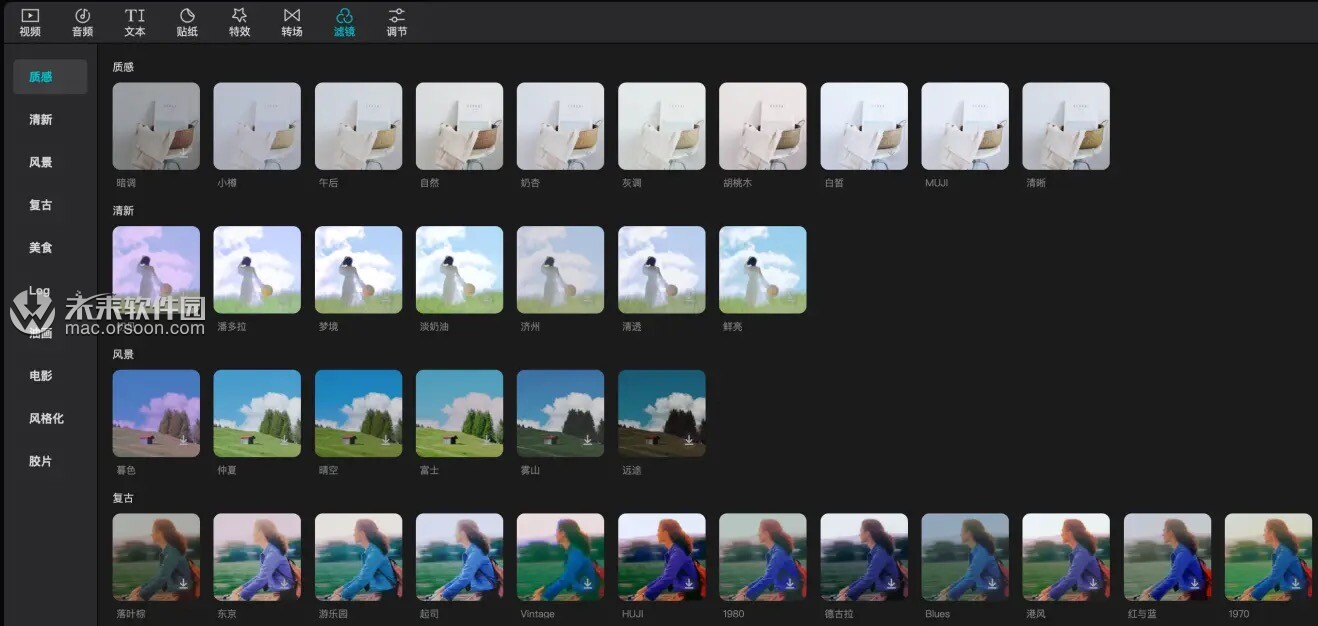The height and width of the screenshot is (626, 1318).
Task: Select the 滤镜 (Filters) tab
Action: click(344, 22)
